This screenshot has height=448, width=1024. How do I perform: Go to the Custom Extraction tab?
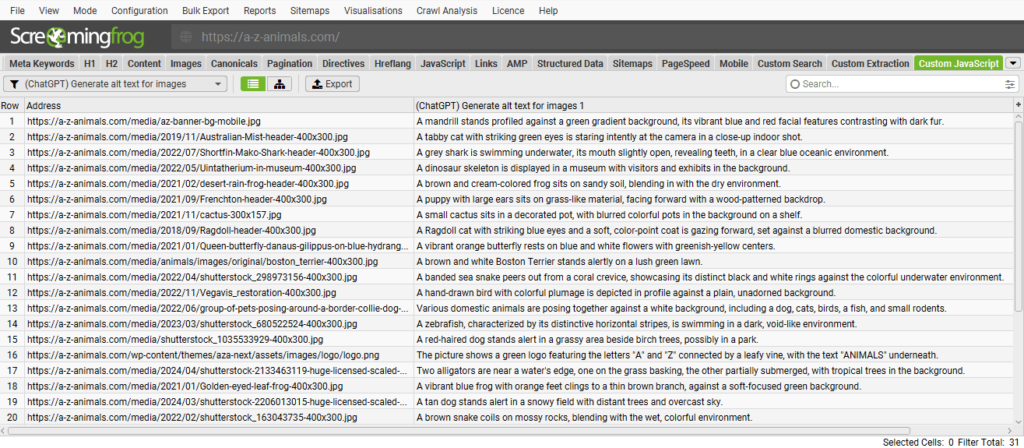click(870, 63)
